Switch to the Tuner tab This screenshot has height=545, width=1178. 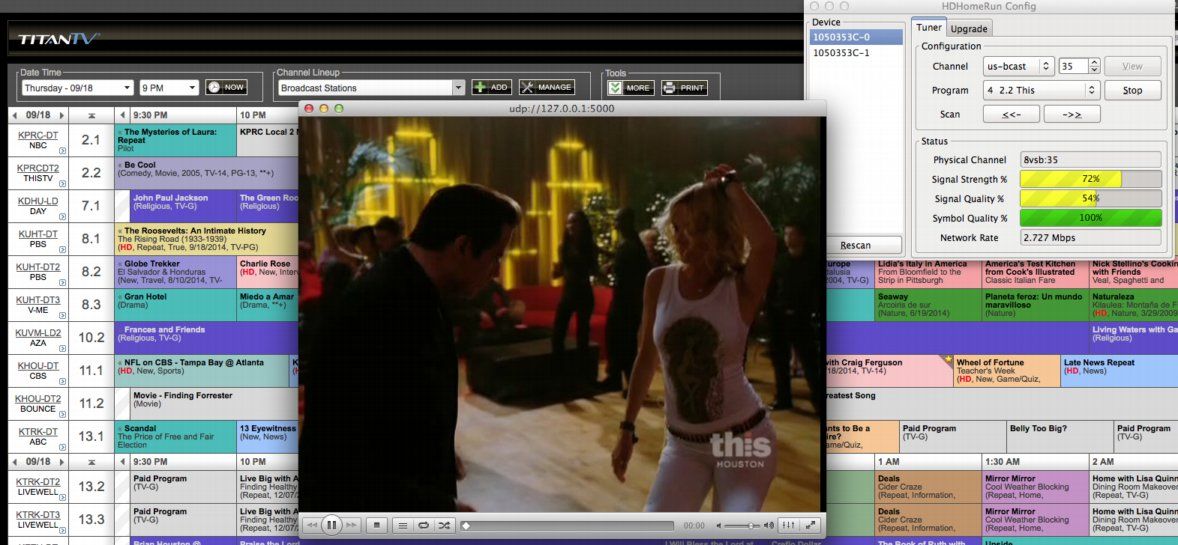click(x=929, y=28)
